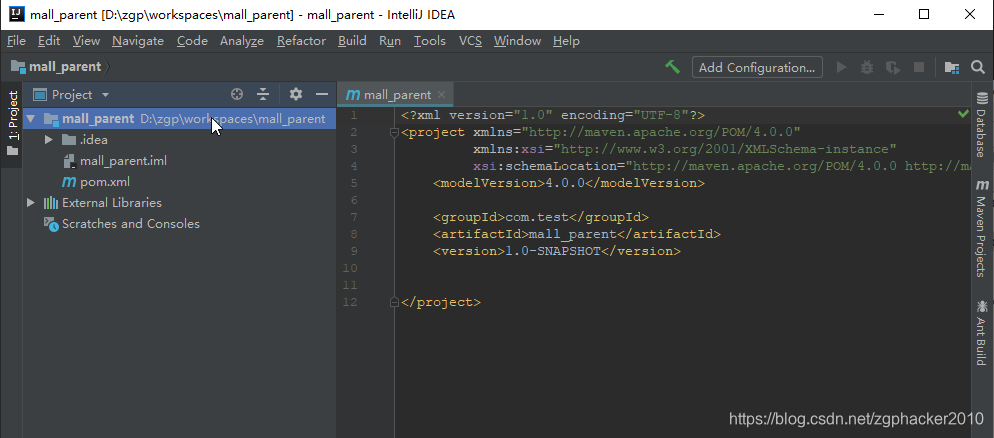Open the Run menu
994x438 pixels.
(390, 41)
